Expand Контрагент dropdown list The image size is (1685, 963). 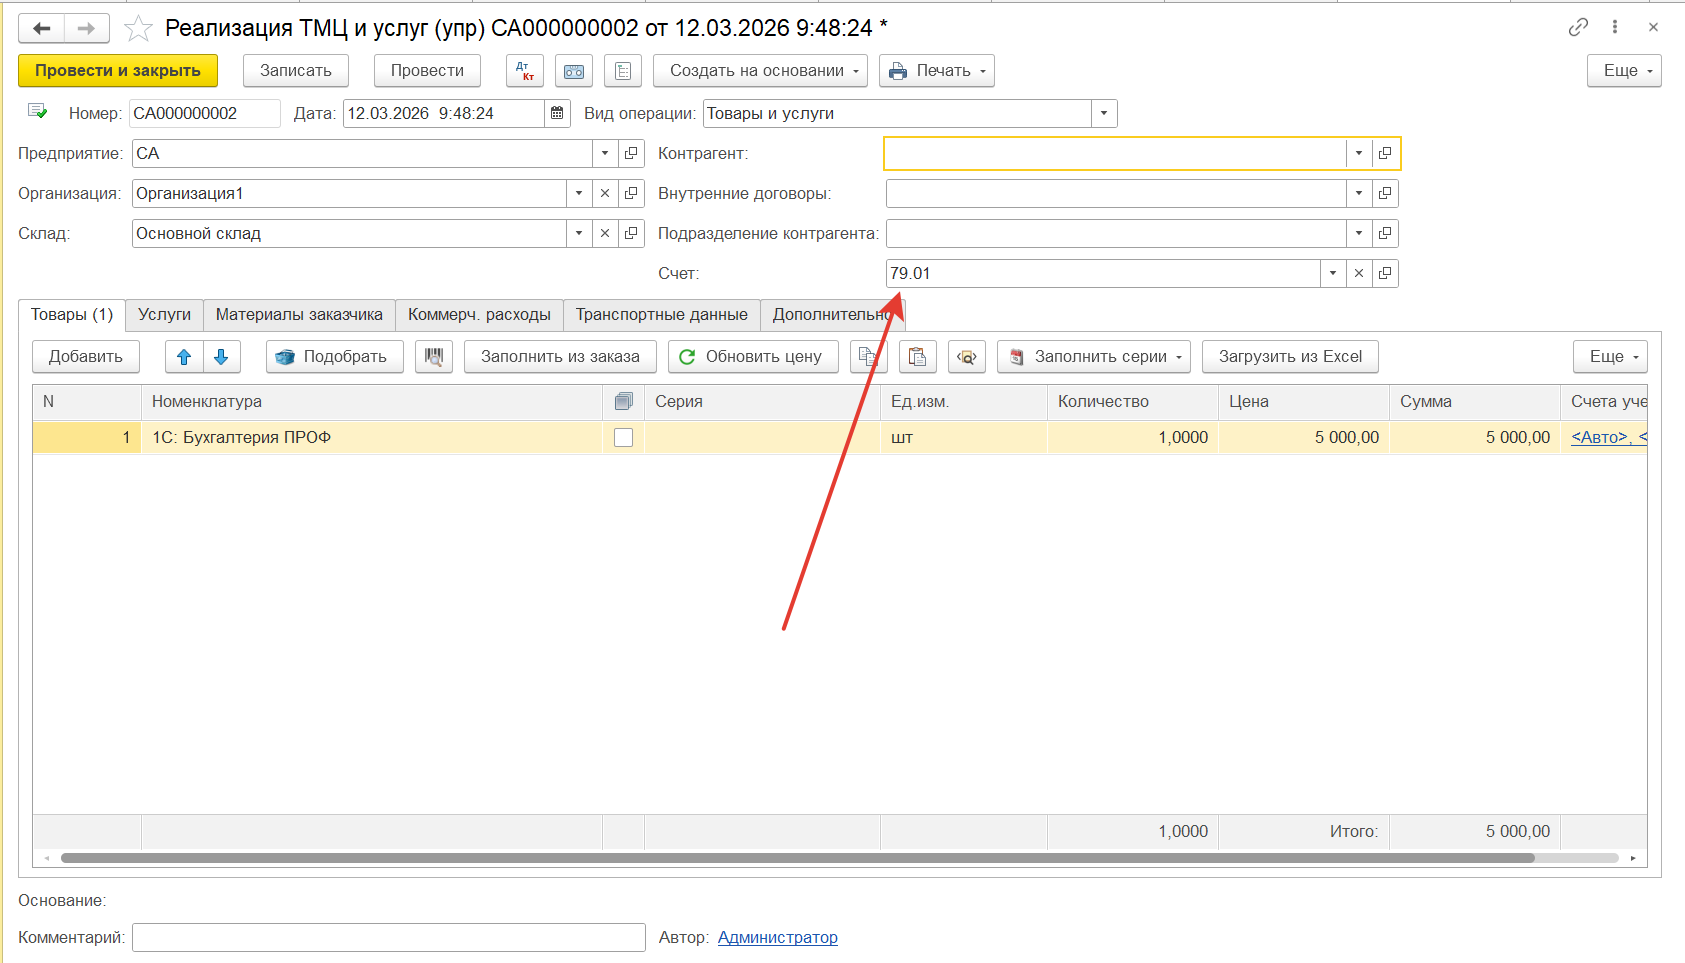(x=1359, y=153)
